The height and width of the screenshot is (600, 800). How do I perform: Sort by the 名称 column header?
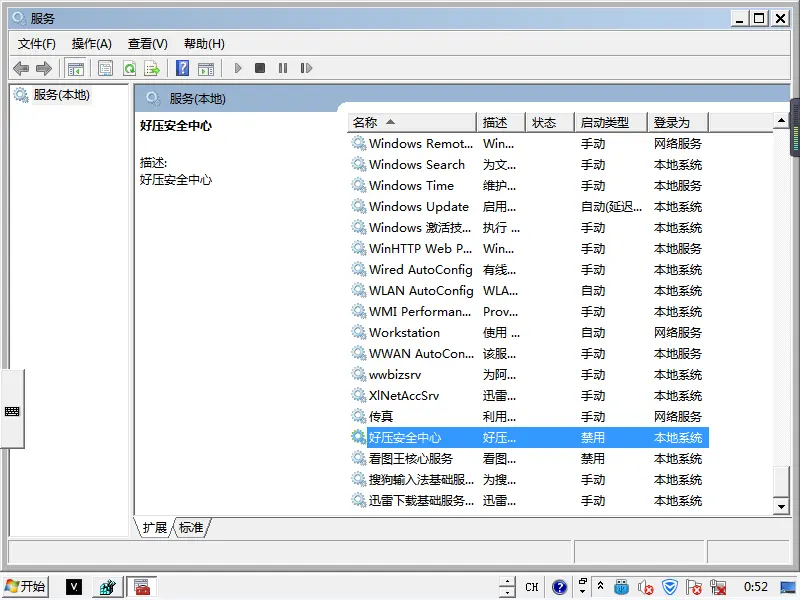pyautogui.click(x=412, y=122)
